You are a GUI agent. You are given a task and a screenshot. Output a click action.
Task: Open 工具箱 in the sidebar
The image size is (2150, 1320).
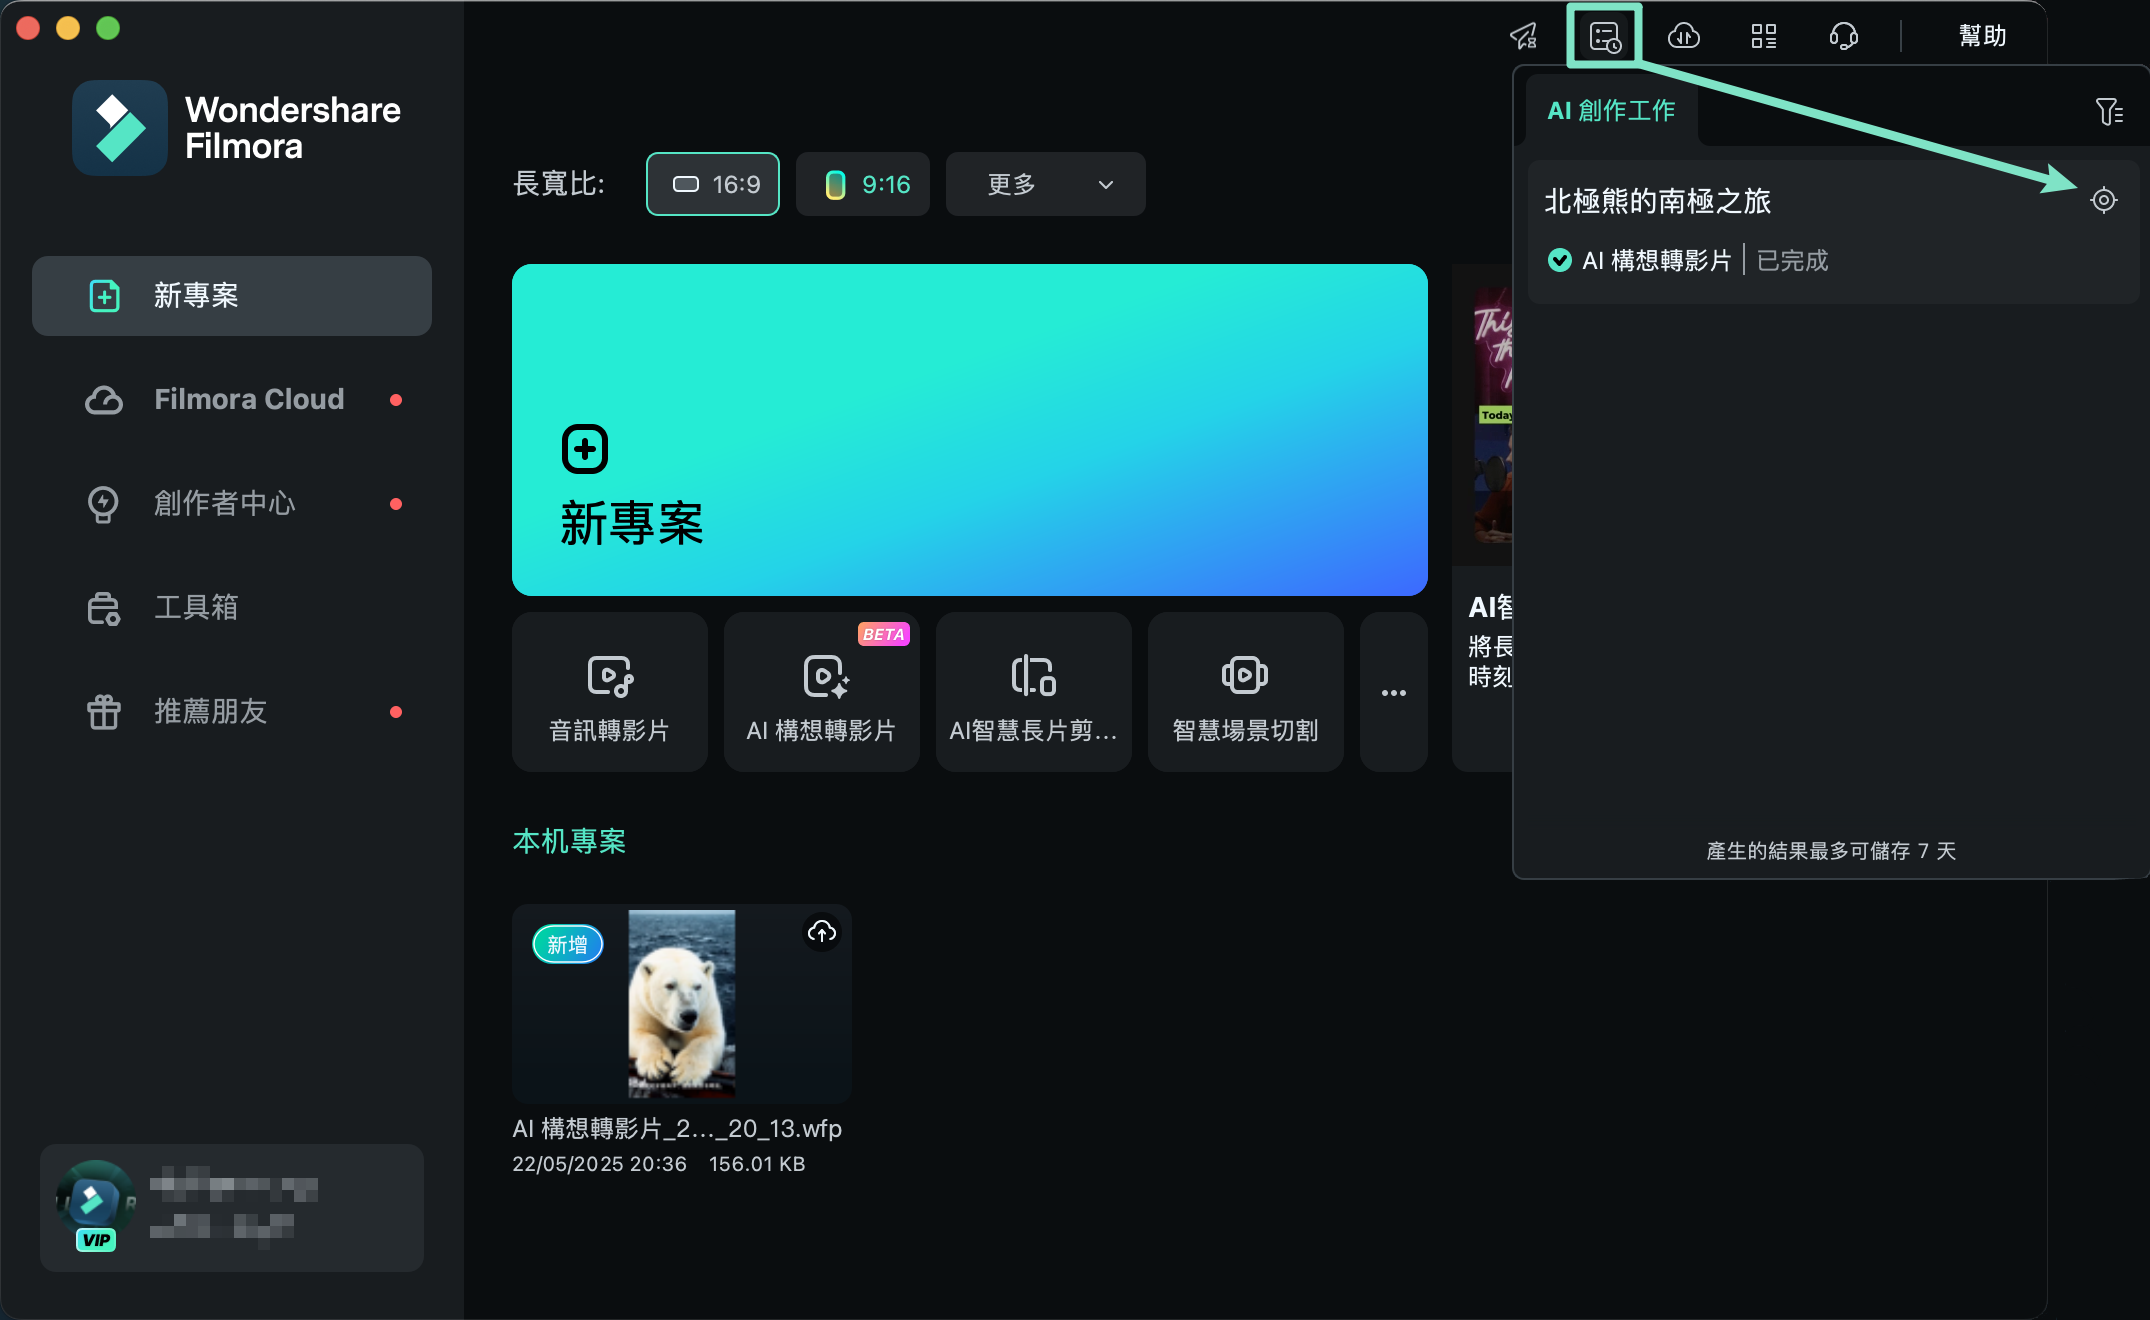pos(232,608)
